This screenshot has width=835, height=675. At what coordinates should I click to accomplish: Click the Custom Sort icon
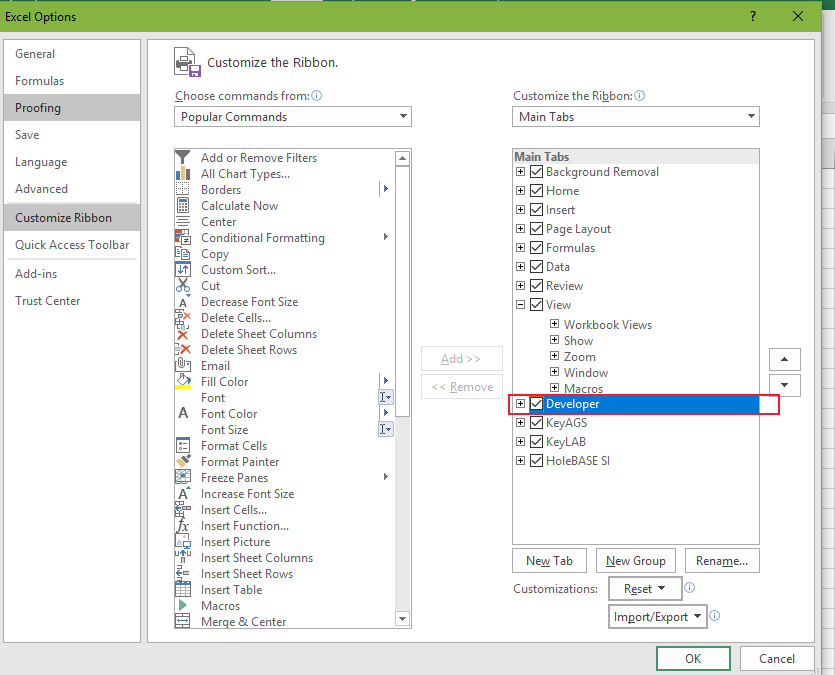pos(183,269)
